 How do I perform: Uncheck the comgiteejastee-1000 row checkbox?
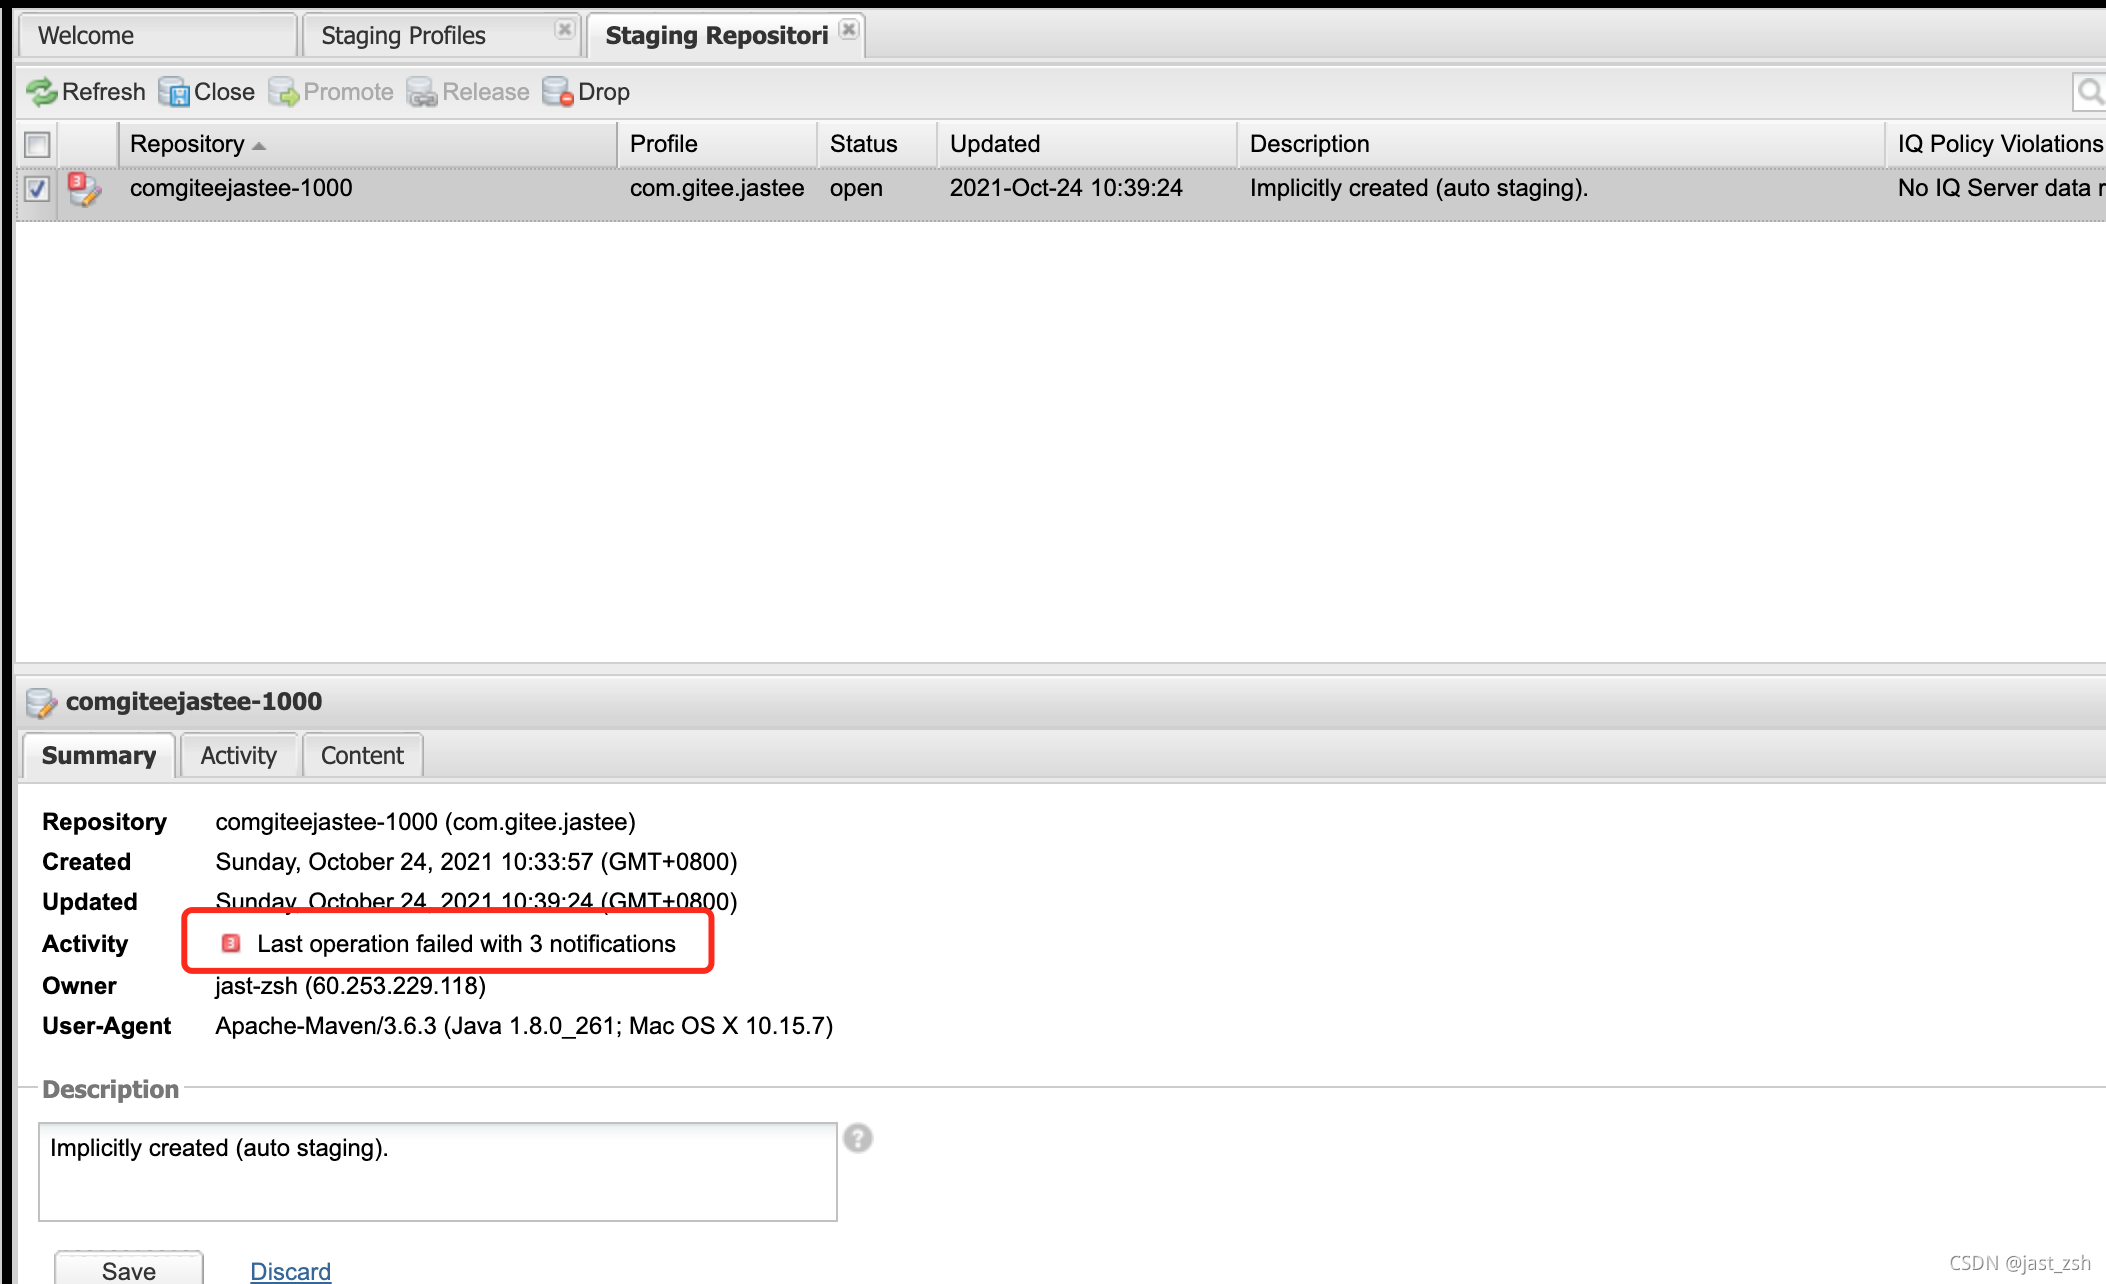point(37,188)
